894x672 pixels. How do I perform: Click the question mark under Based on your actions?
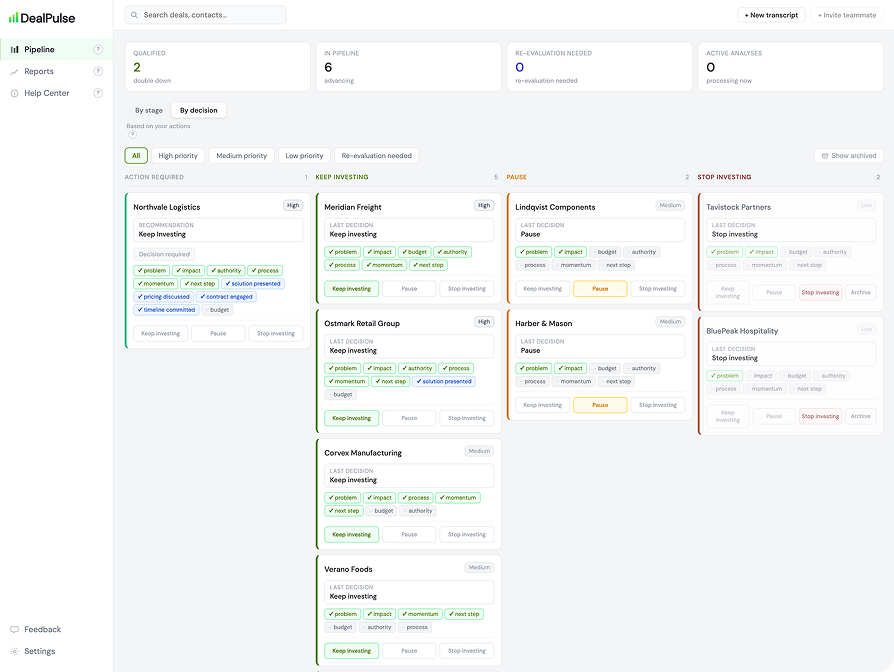[132, 135]
